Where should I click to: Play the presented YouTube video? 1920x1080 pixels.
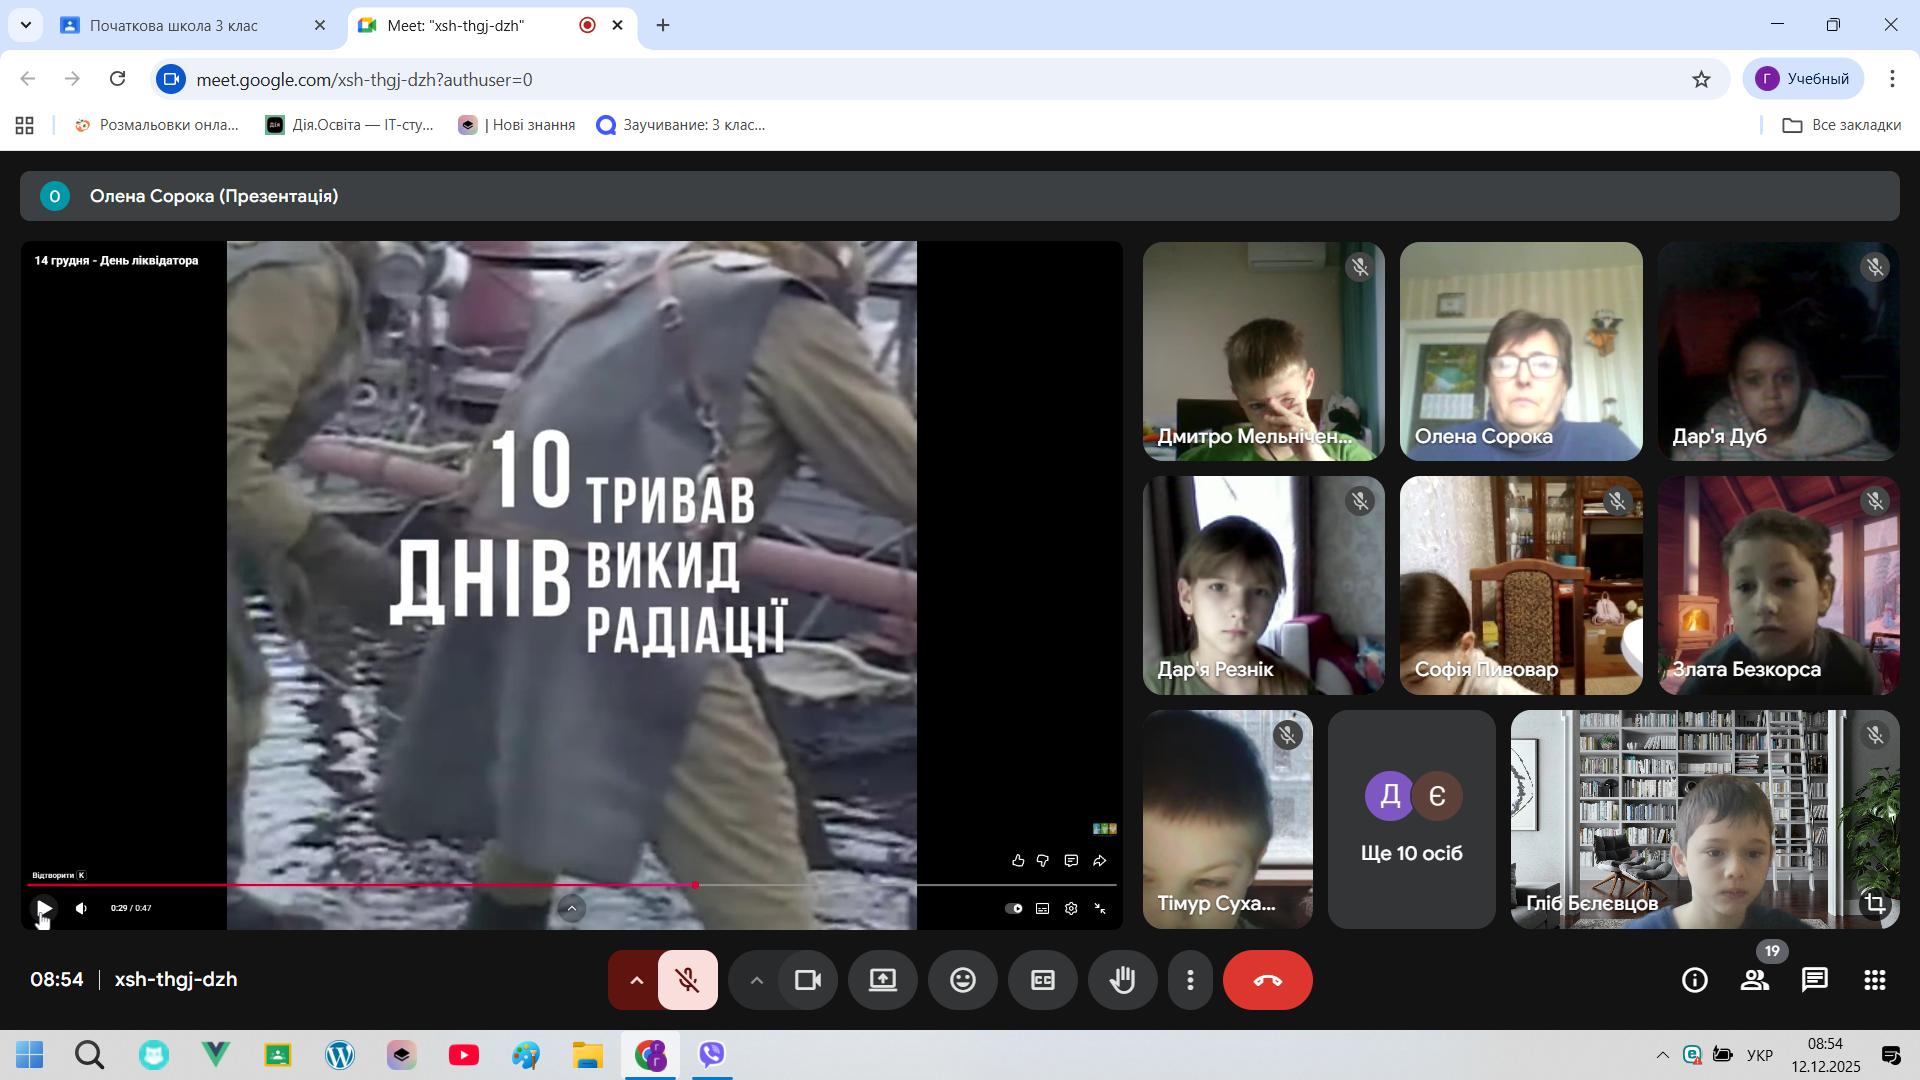pyautogui.click(x=44, y=908)
